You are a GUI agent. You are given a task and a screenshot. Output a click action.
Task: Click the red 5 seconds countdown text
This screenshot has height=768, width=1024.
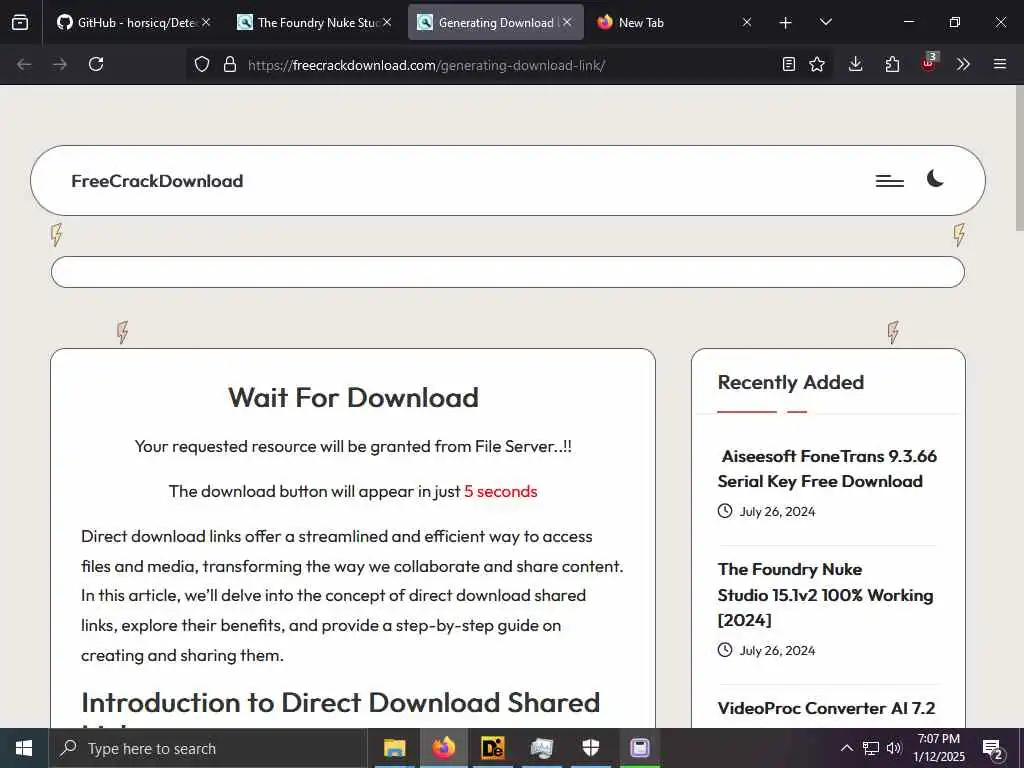pyautogui.click(x=501, y=491)
